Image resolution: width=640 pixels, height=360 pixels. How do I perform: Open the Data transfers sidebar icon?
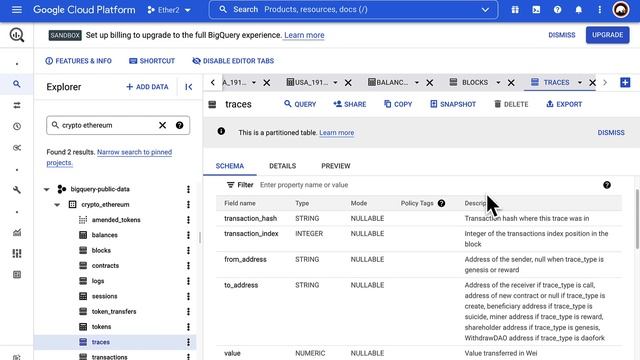17,105
